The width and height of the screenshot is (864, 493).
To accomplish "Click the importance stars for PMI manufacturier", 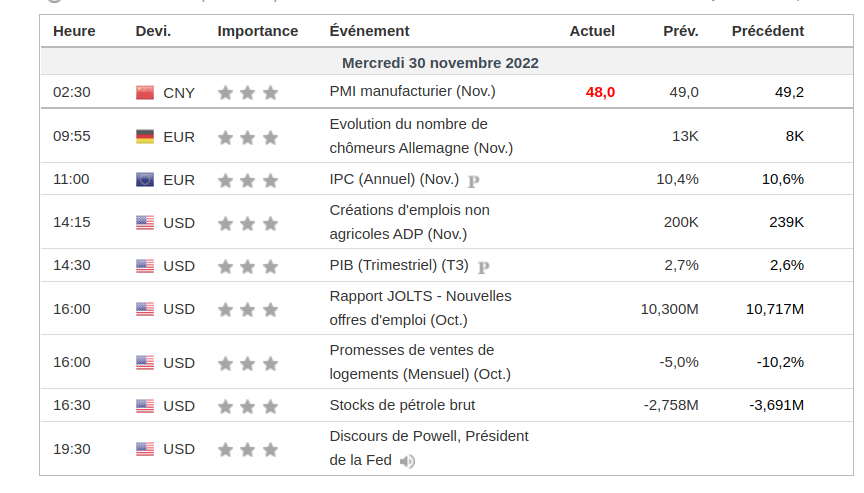I will point(248,93).
